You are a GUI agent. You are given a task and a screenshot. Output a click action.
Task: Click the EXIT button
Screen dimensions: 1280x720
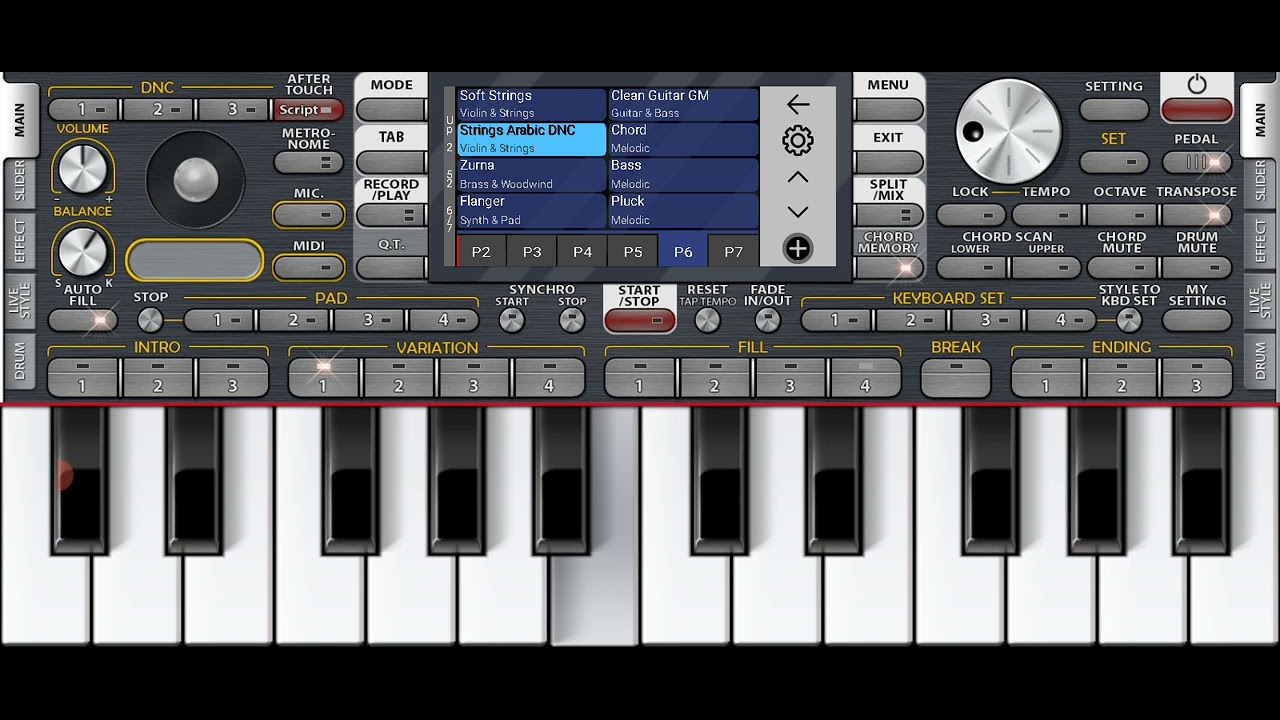click(888, 162)
